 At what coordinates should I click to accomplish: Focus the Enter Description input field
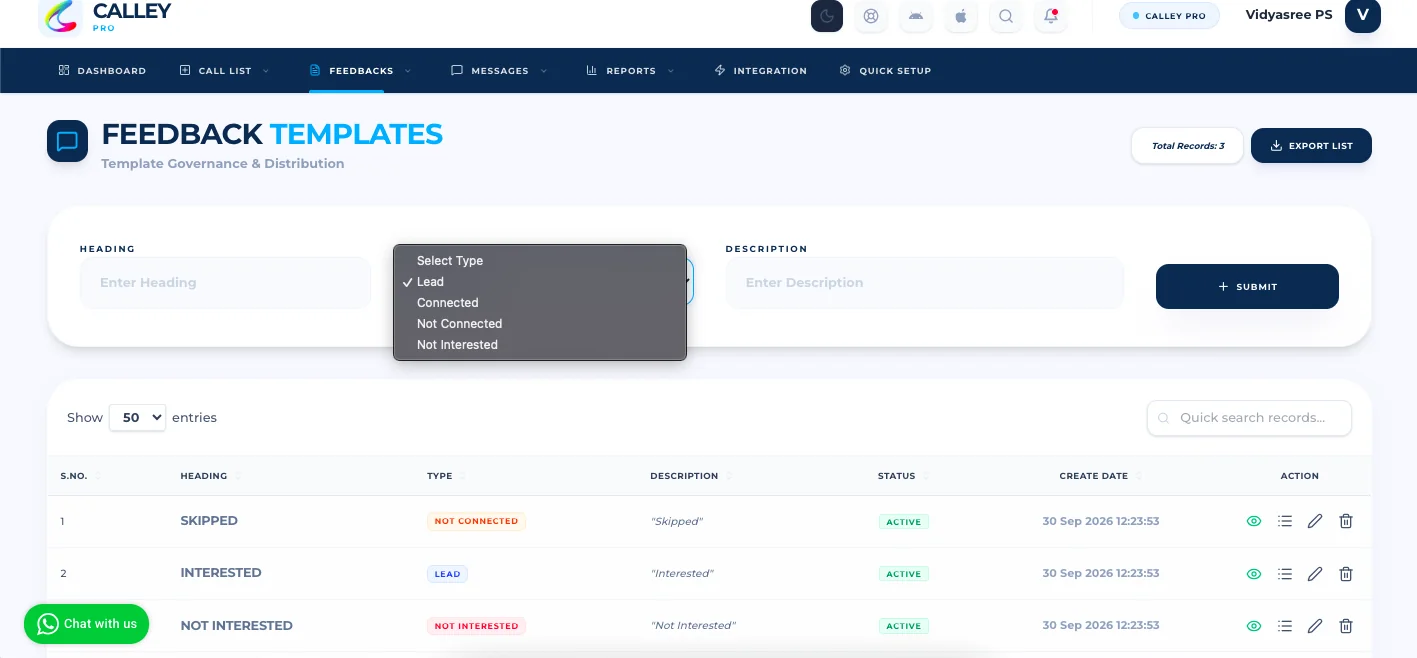click(925, 283)
